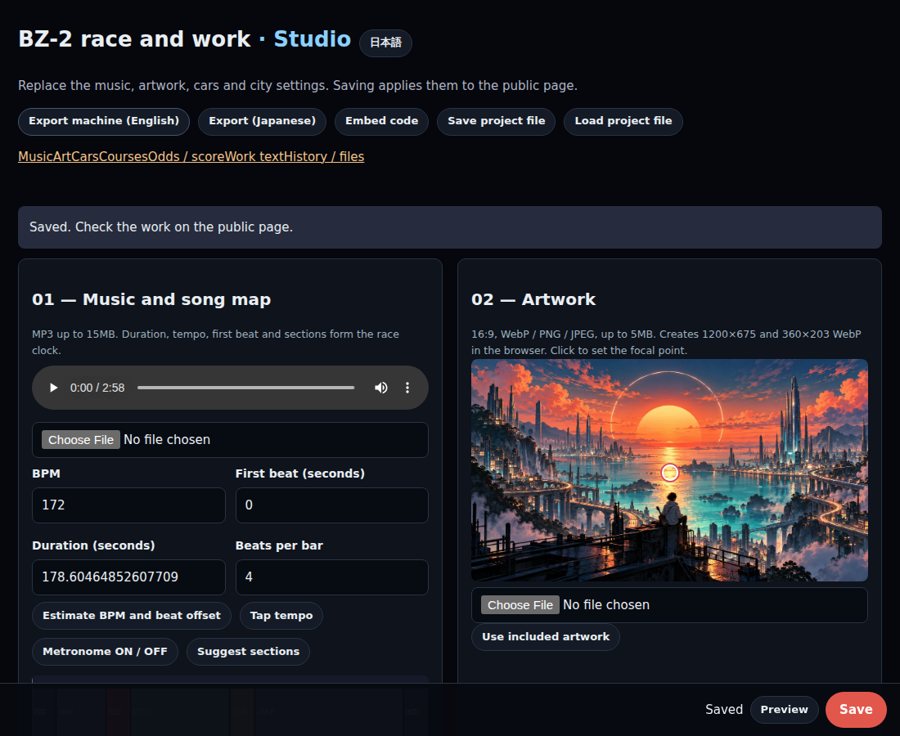Open the Work text link
Viewport: 900px width, 736px height.
(x=252, y=157)
